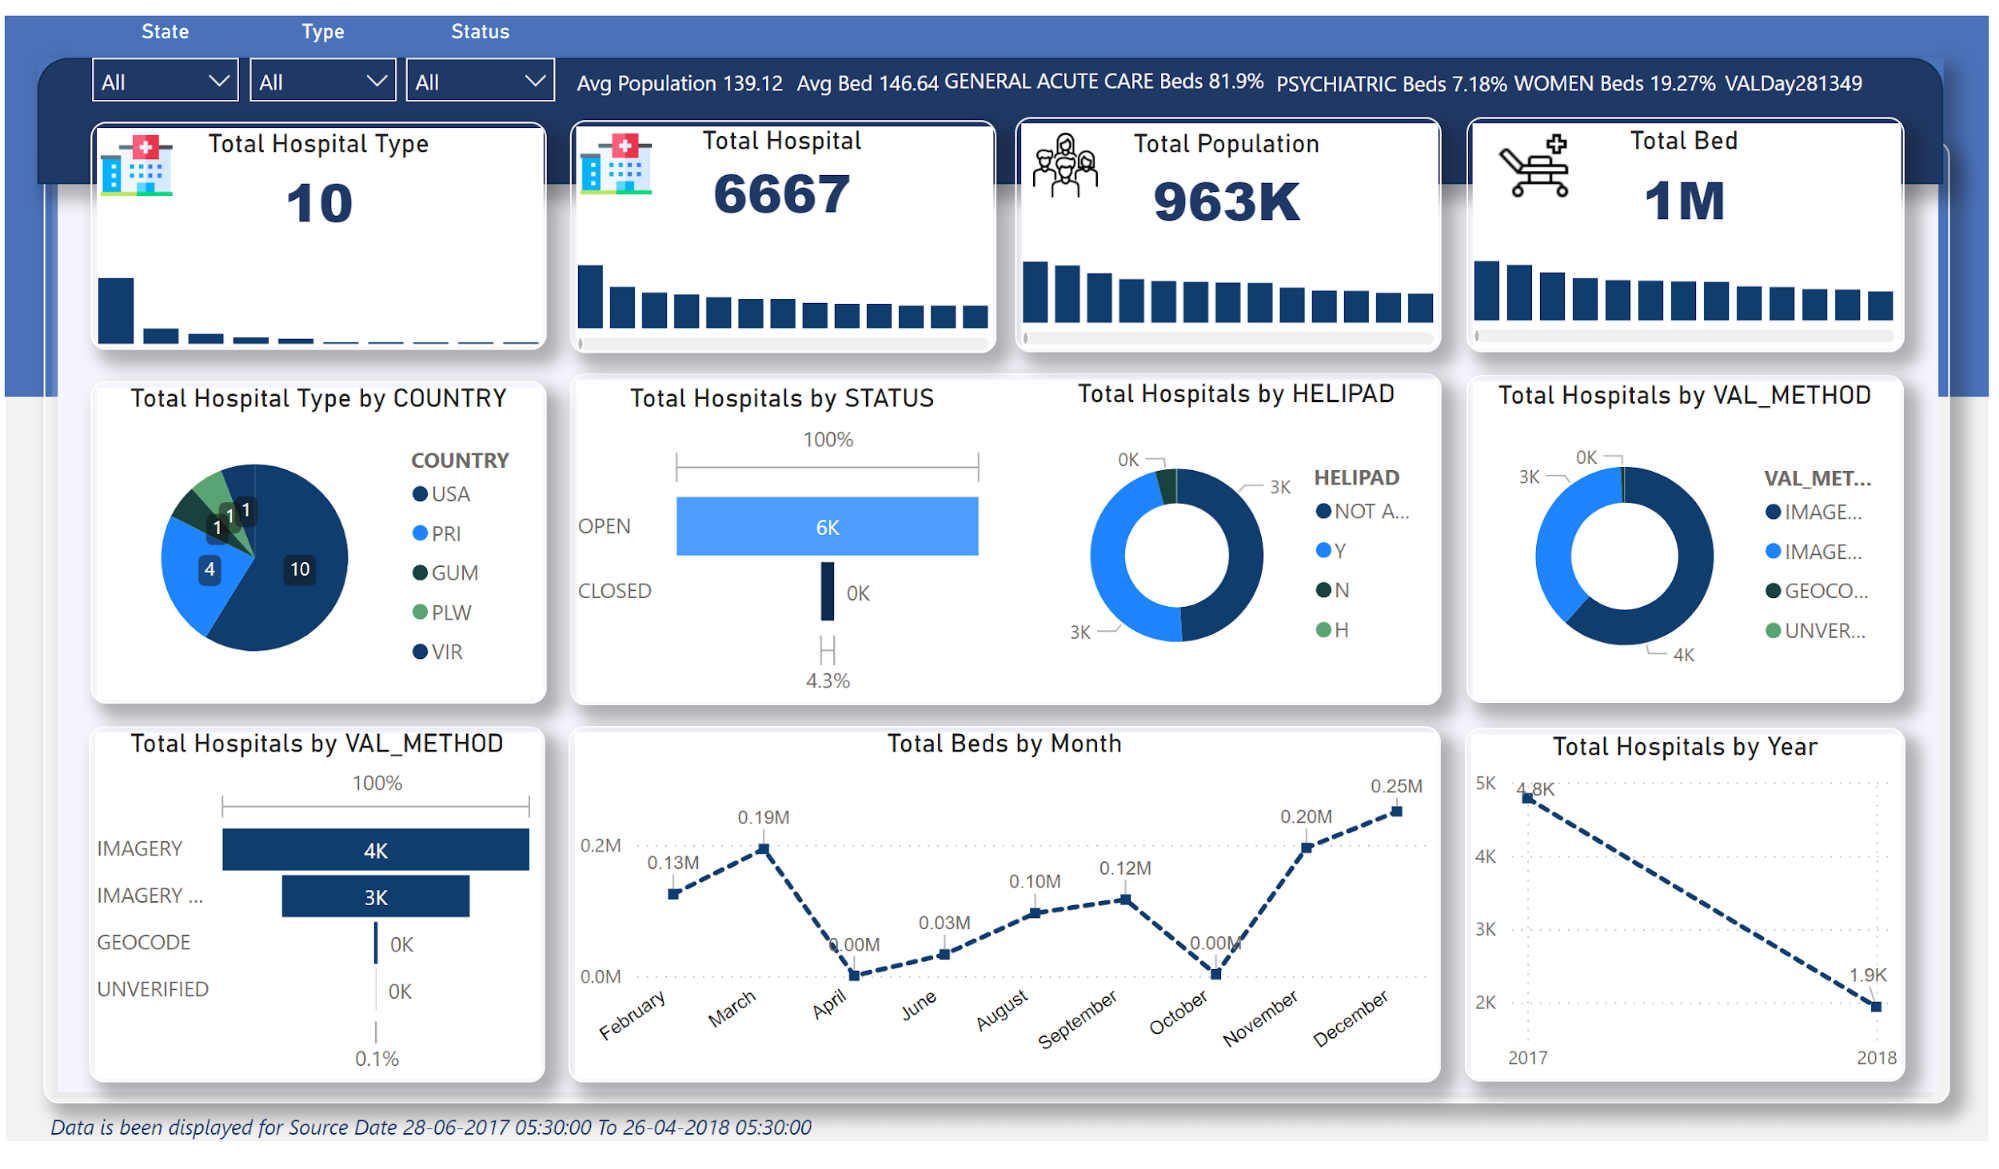Click PSYCHIATRIC Beds 7.18% text
Viewport: 1999px width, 1169px height.
coord(1392,84)
